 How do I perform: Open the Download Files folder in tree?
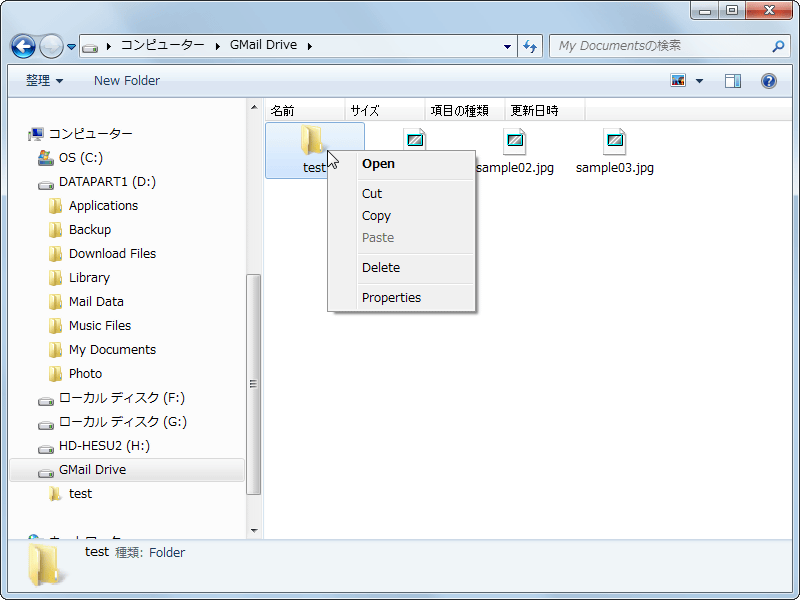112,254
